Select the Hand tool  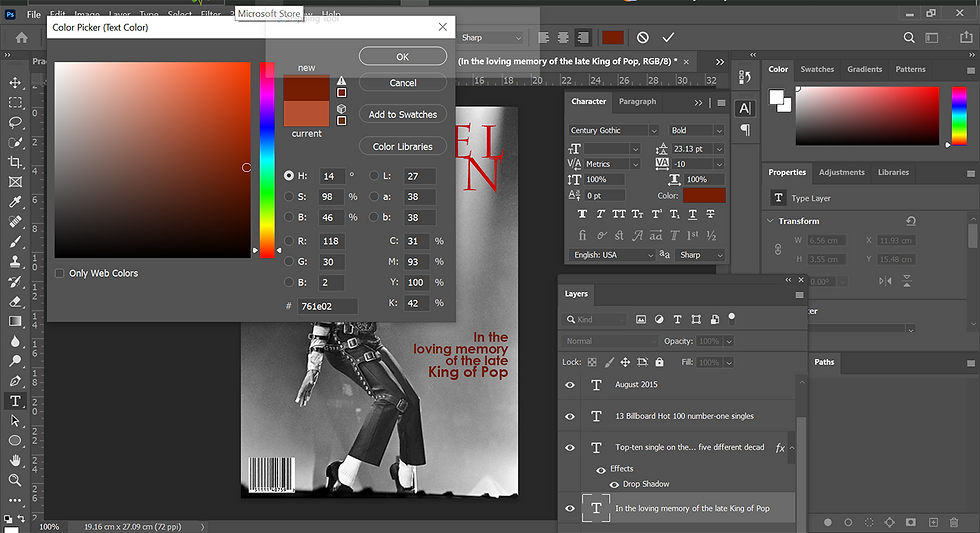(x=15, y=460)
